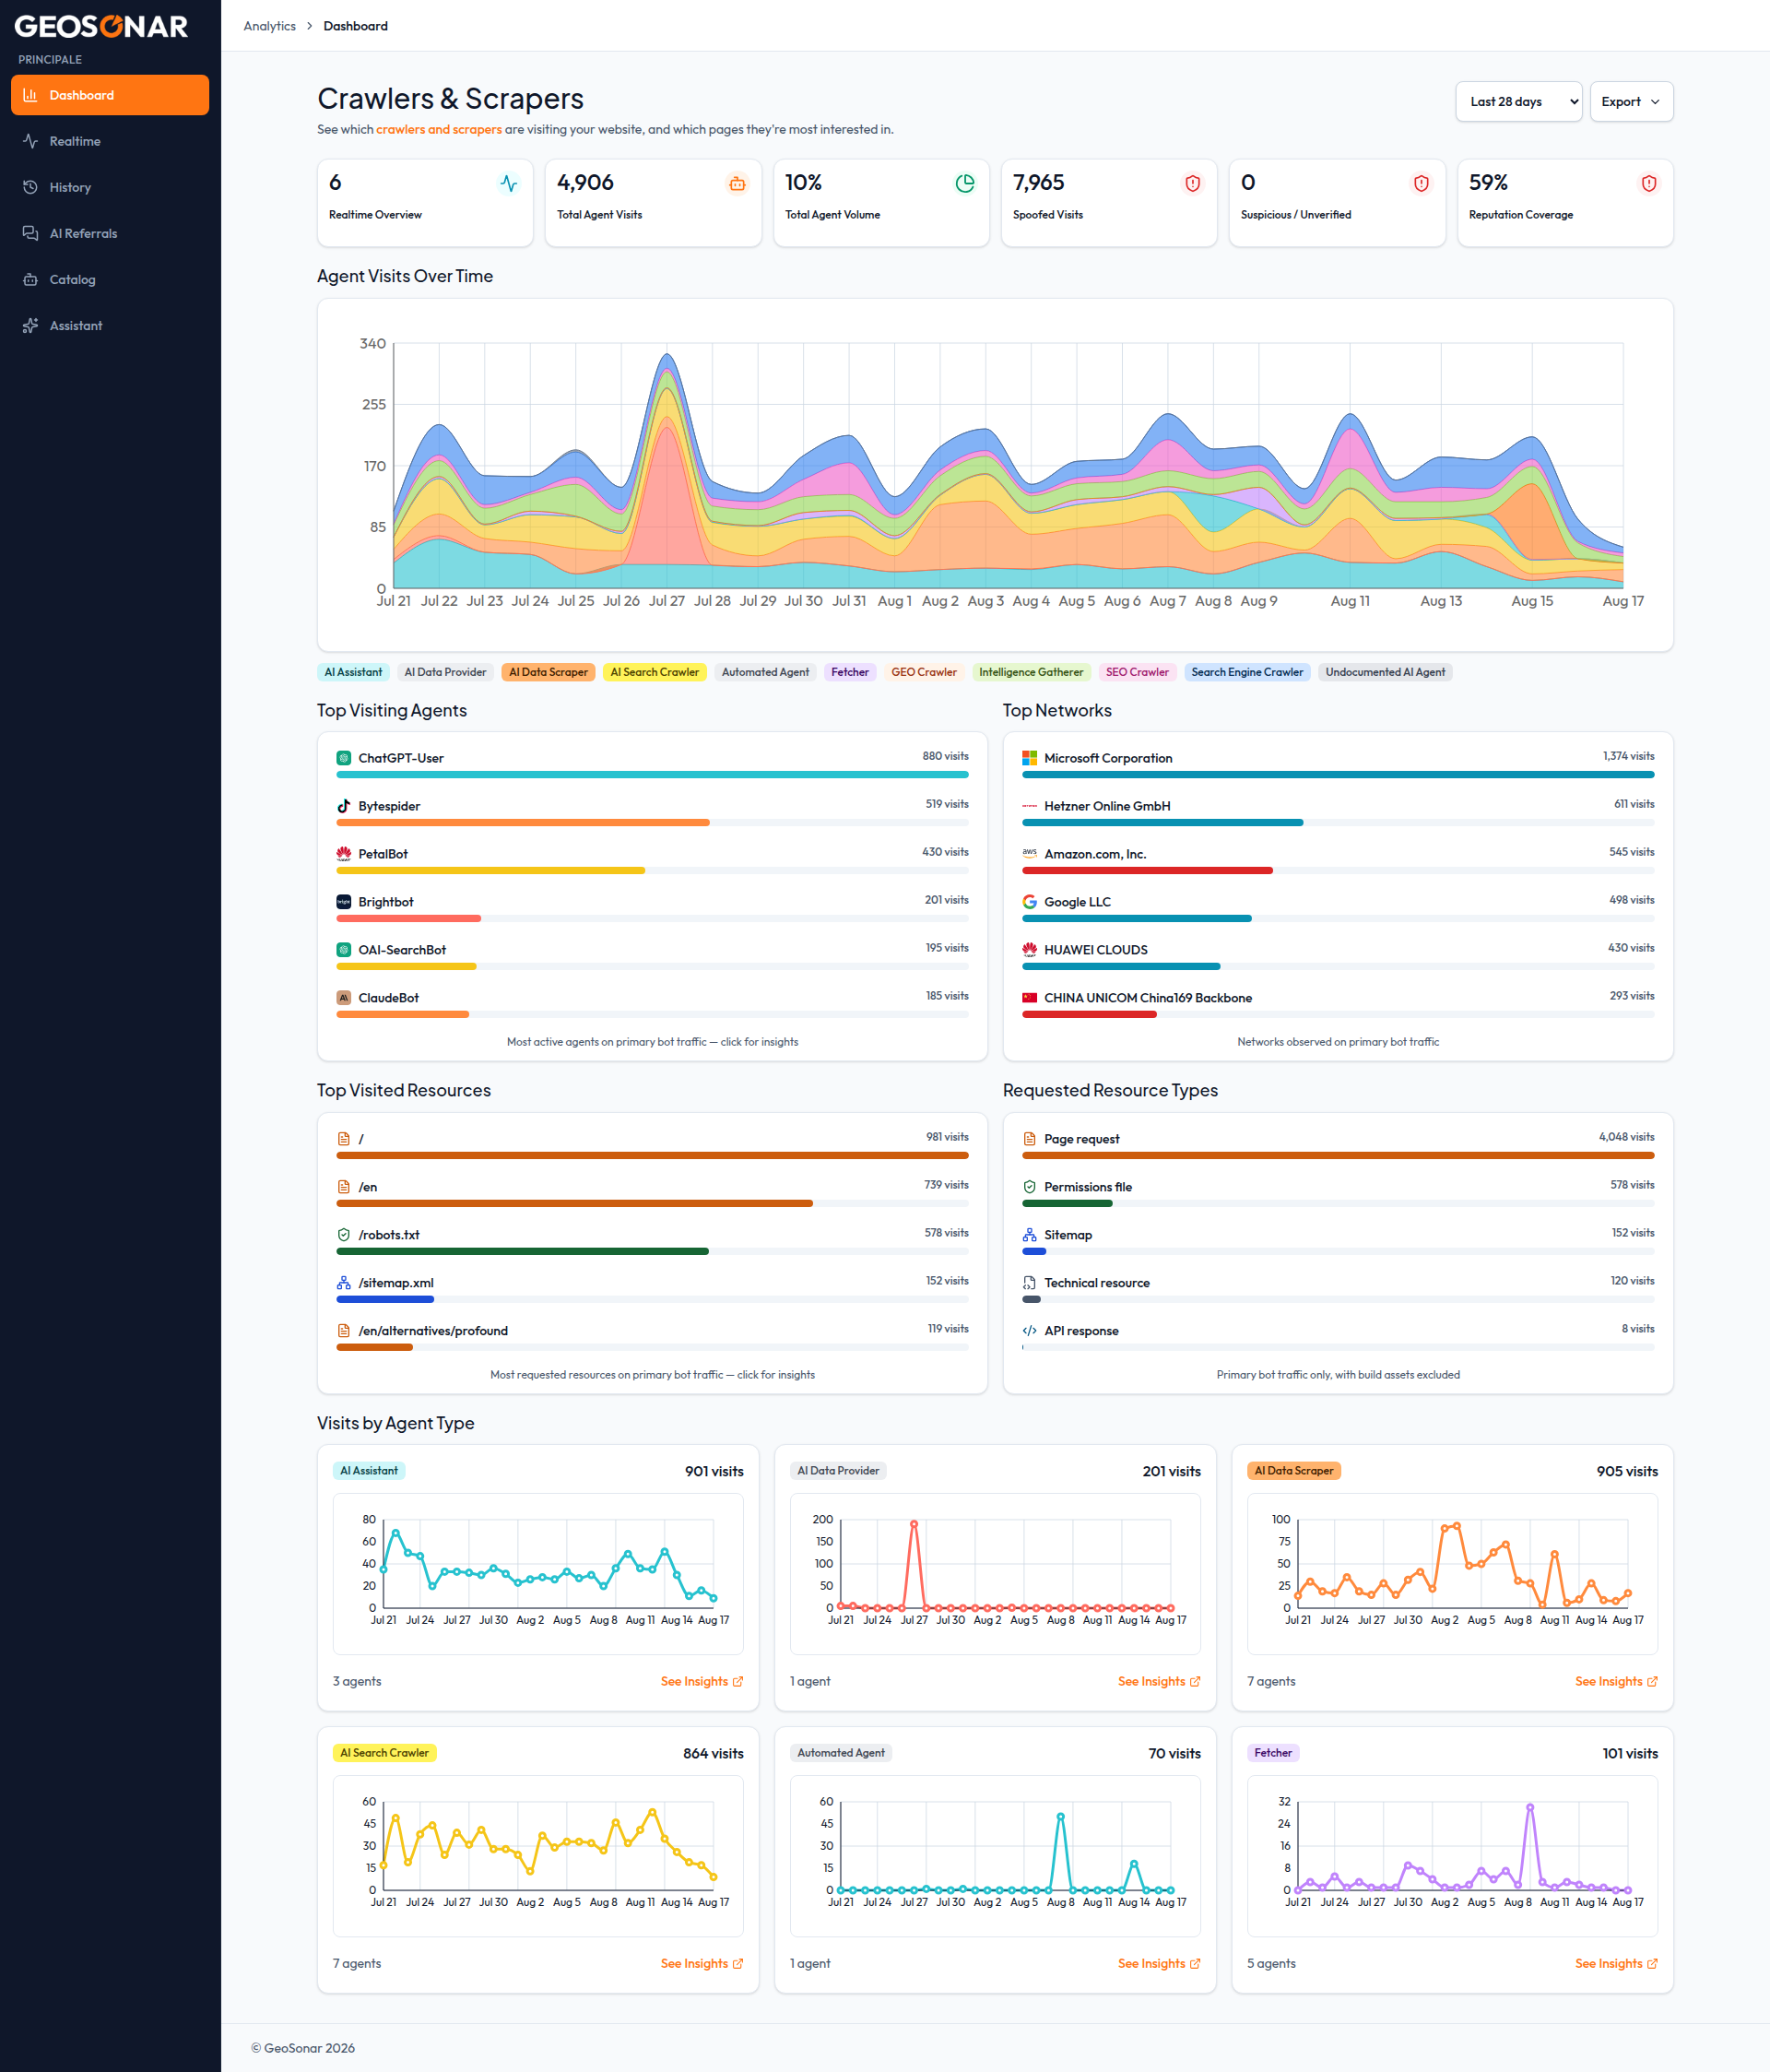Open AI Referrals icon in sidebar

point(31,233)
